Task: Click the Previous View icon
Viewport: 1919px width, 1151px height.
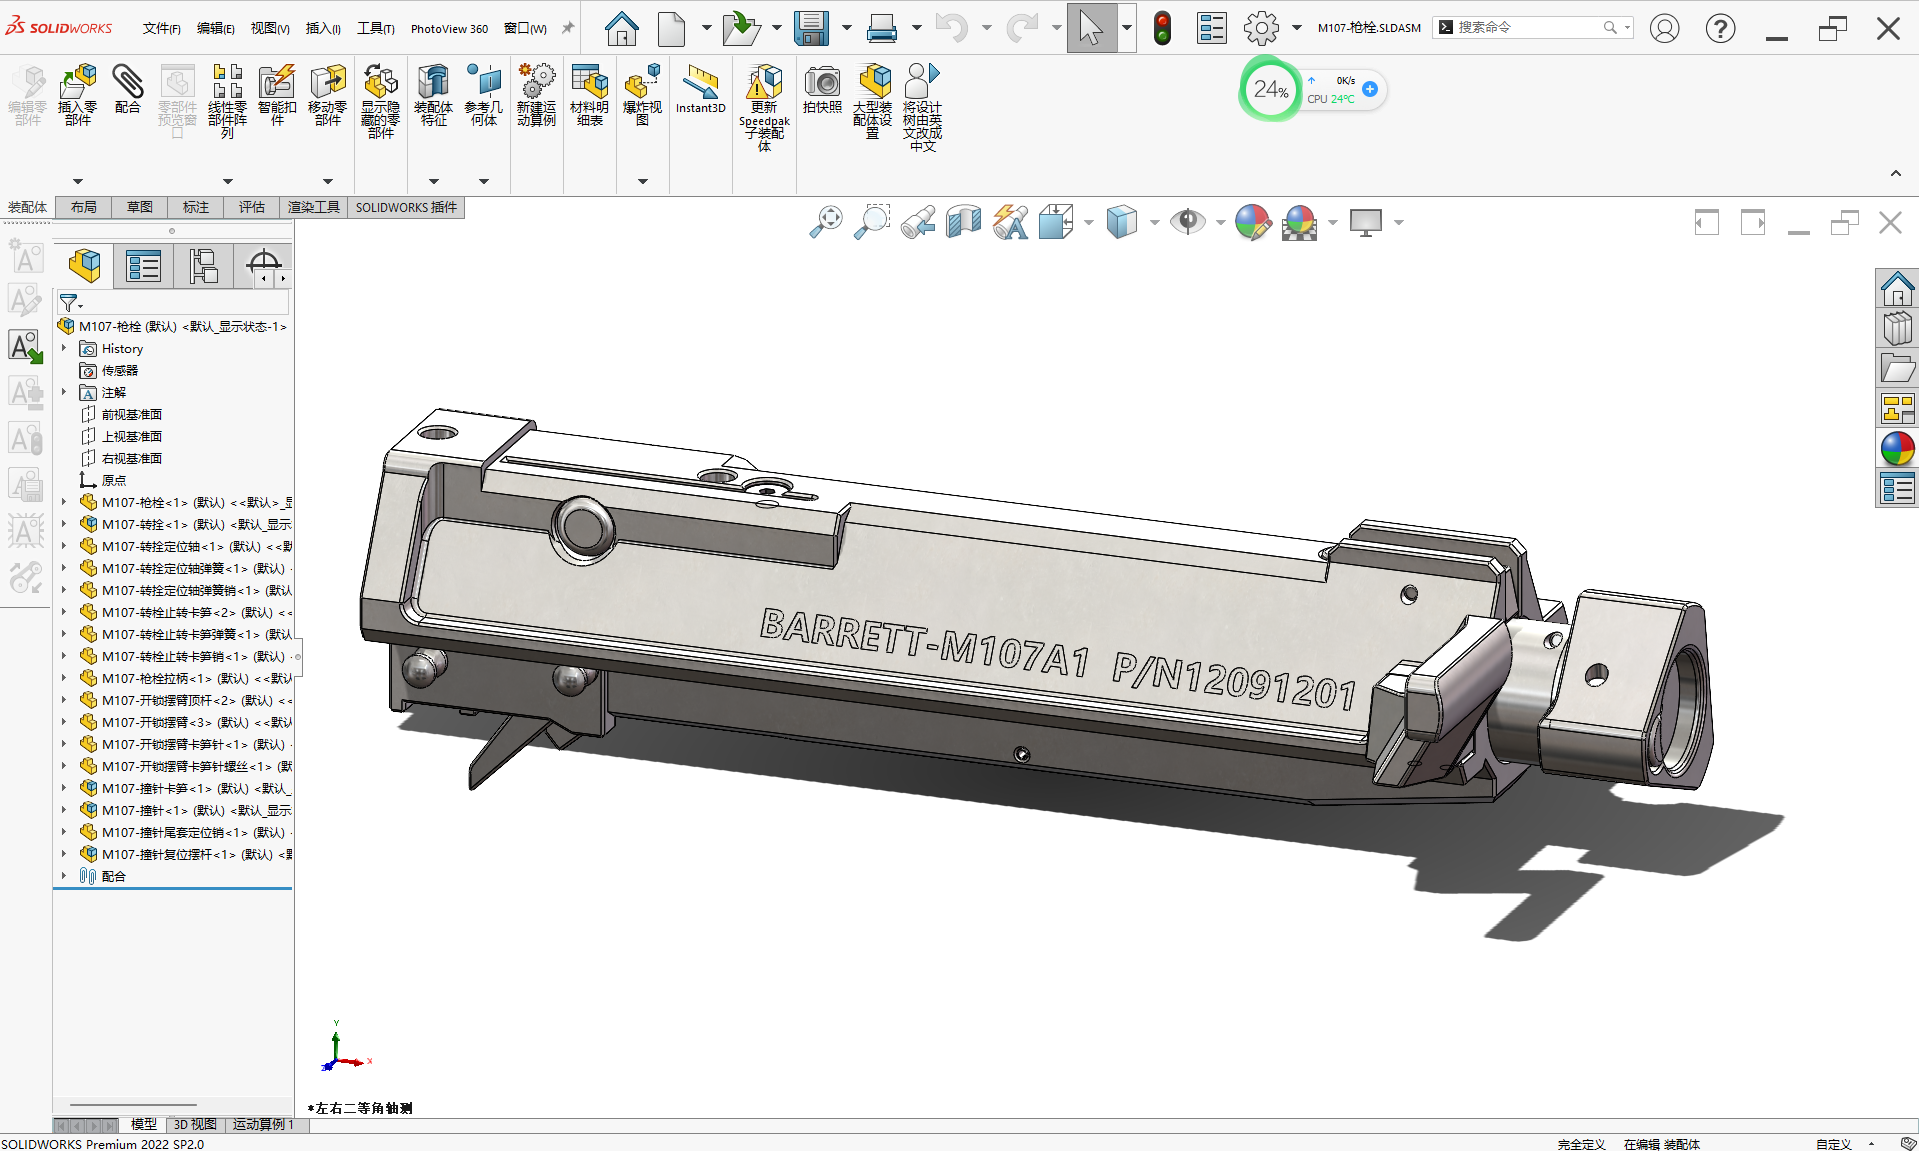Action: pos(918,222)
